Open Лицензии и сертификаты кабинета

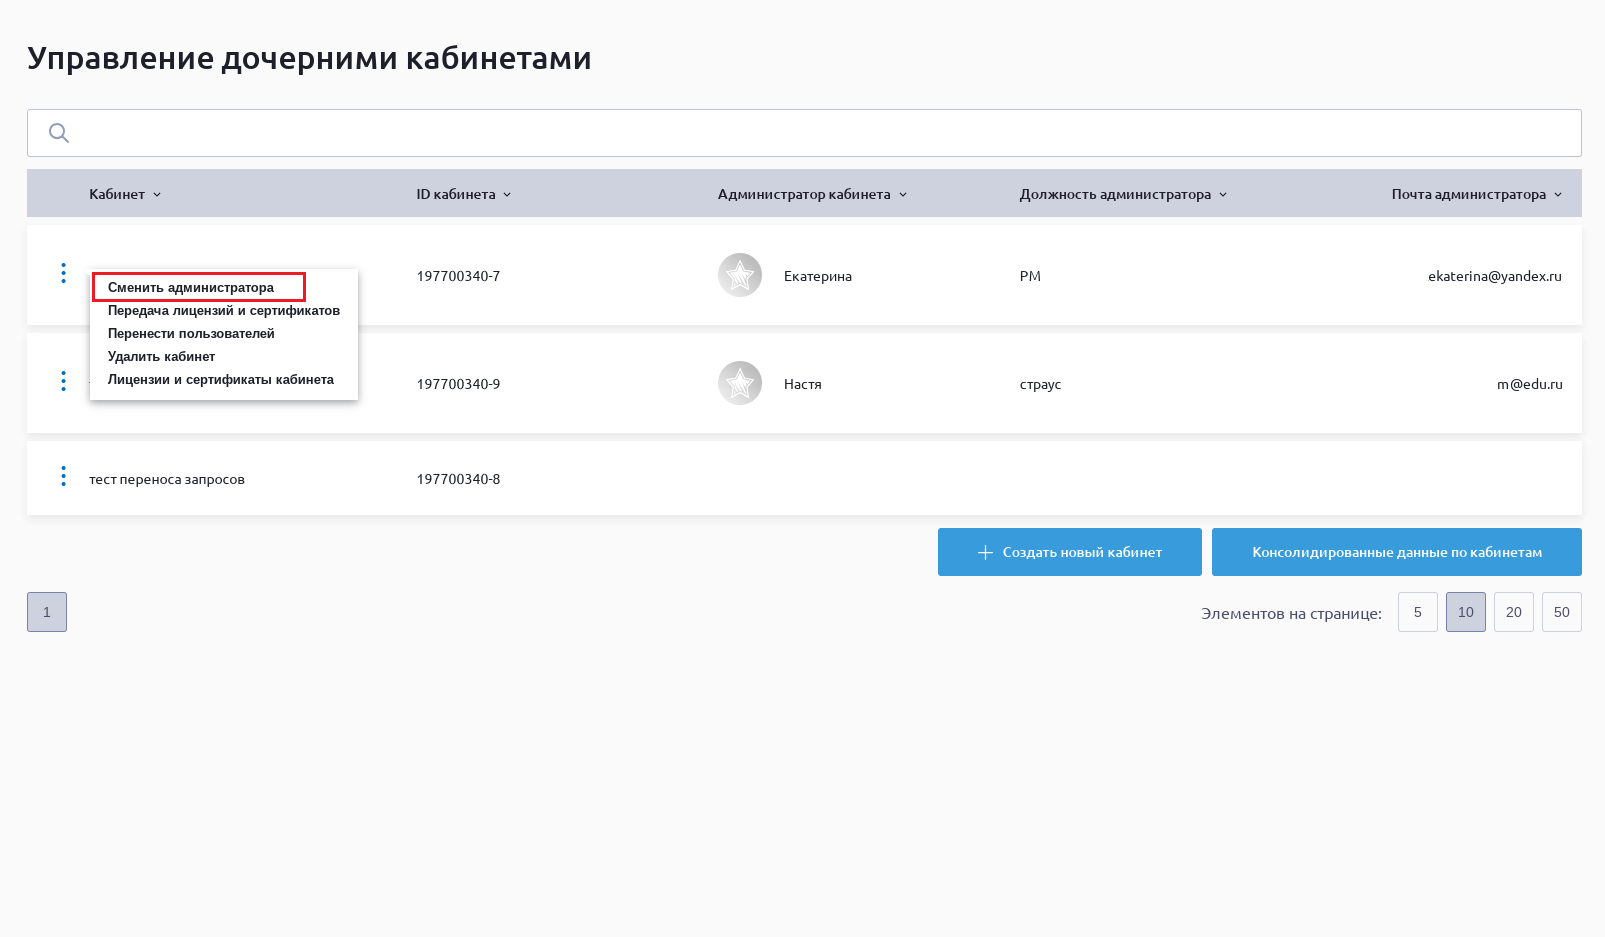click(x=221, y=380)
